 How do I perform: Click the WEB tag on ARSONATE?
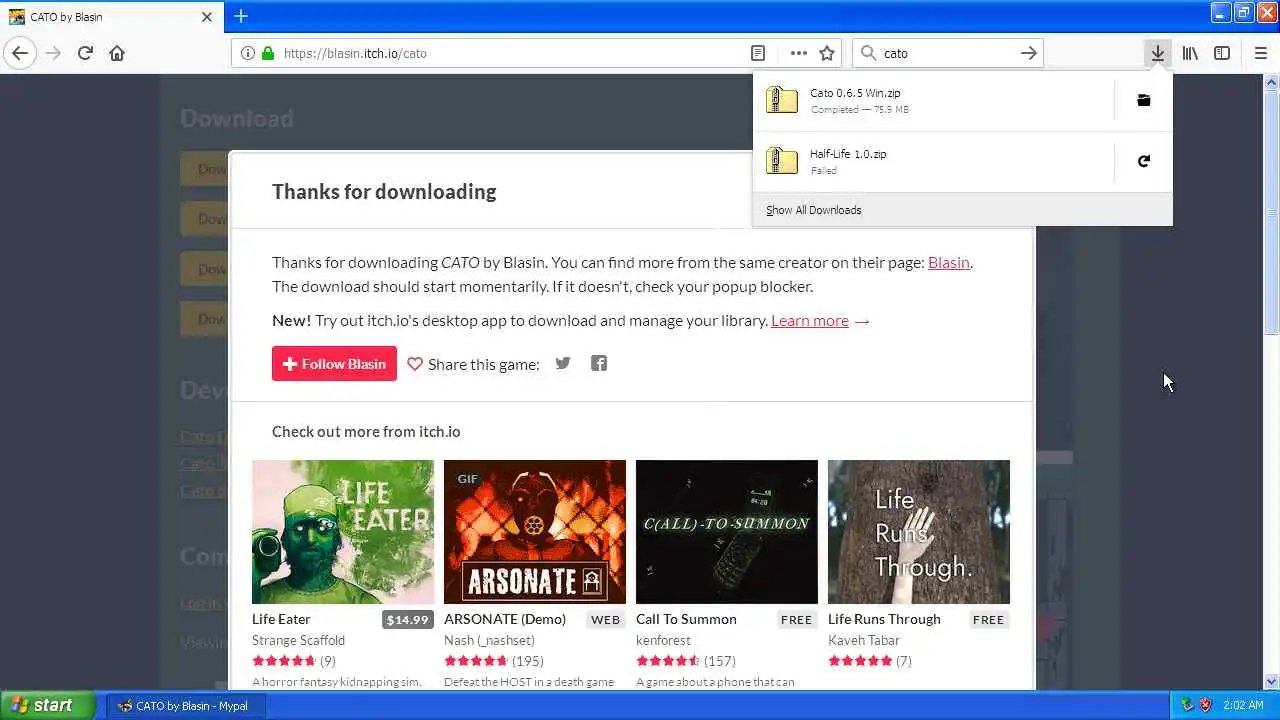tap(605, 620)
